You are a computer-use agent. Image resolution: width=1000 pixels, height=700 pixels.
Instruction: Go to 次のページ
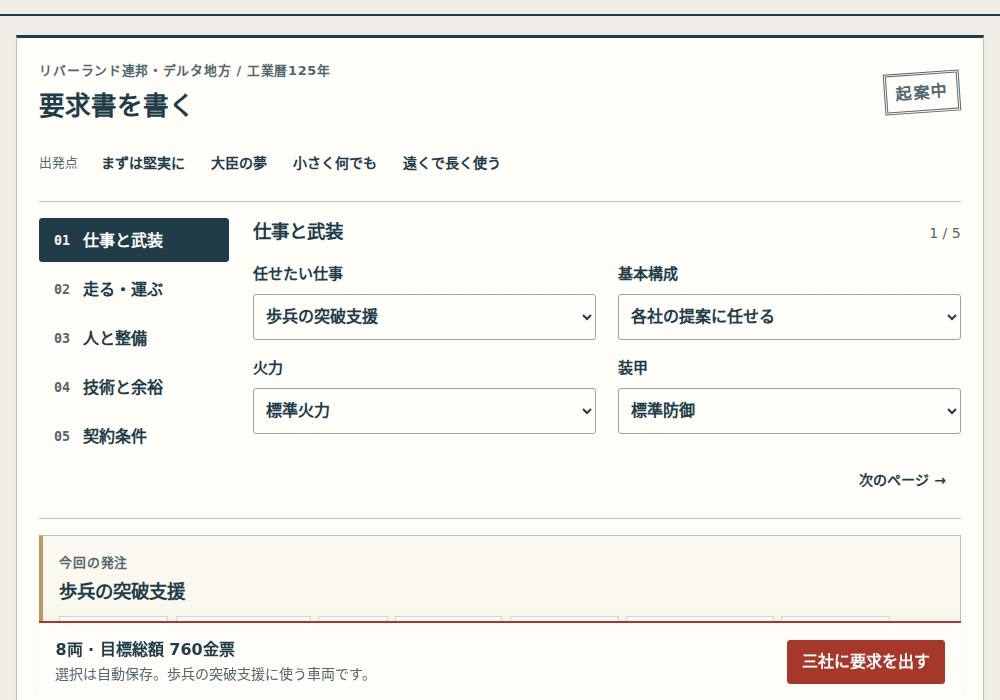[x=902, y=480]
